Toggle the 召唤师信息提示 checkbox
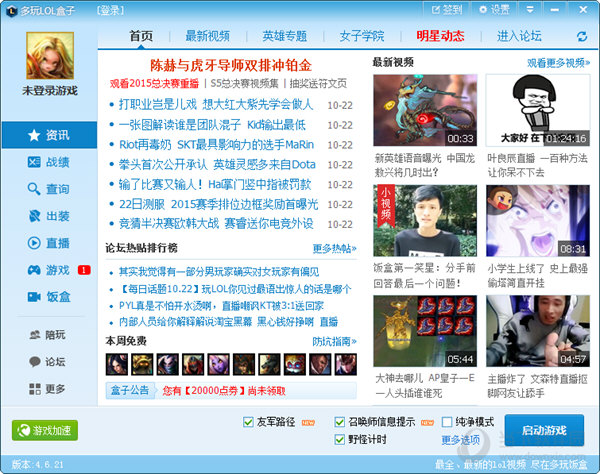This screenshot has height=474, width=600. [x=339, y=422]
